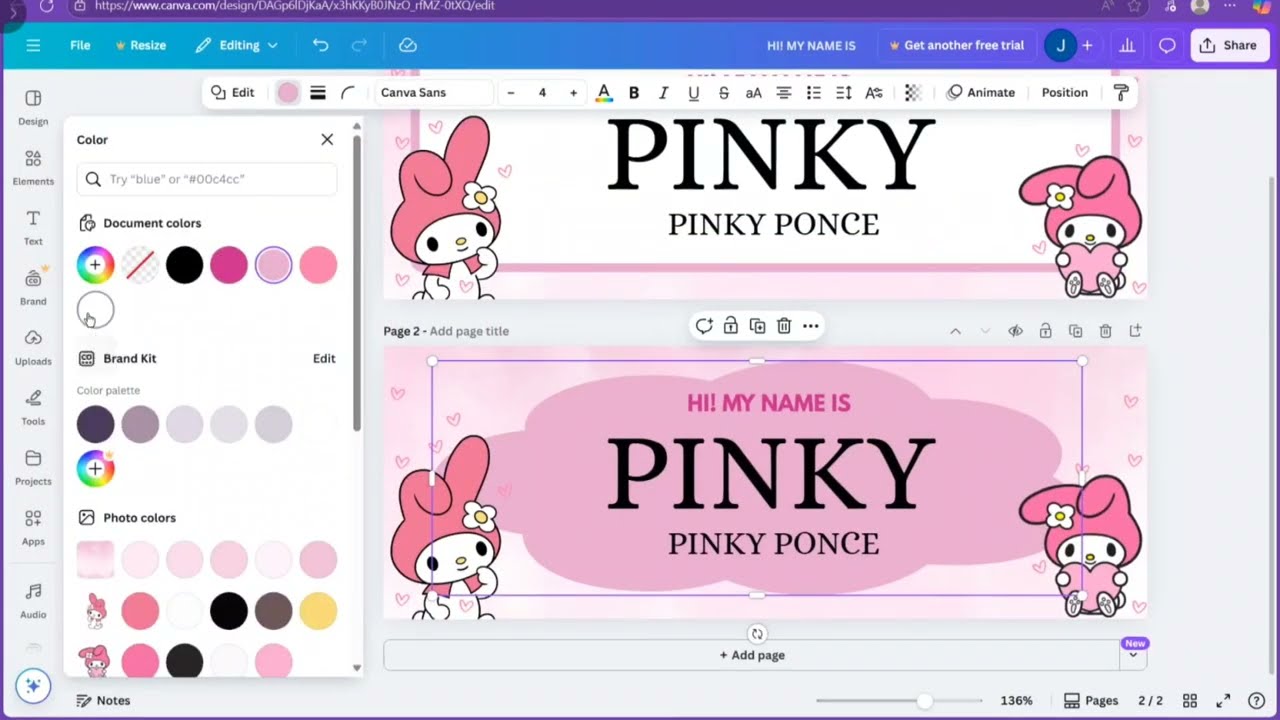Launch the Canva AI sparkle assistant

(x=33, y=685)
